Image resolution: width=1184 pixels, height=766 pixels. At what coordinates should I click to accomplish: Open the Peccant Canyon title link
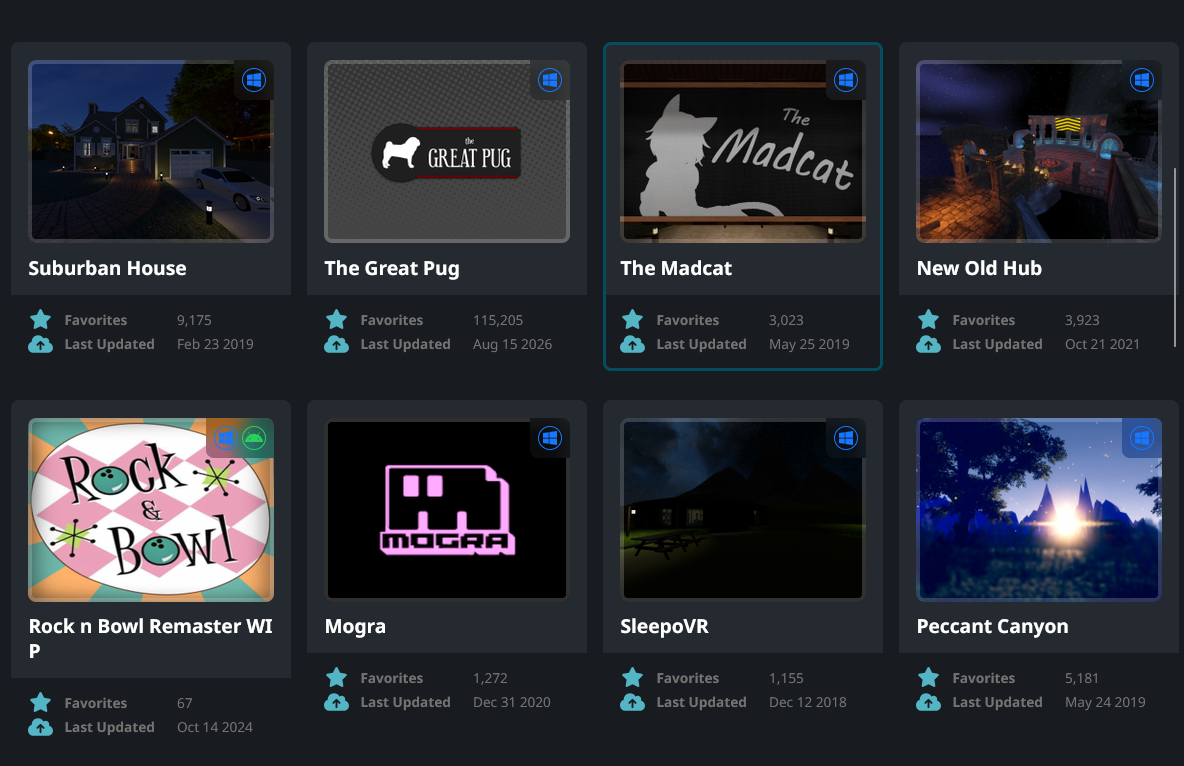992,627
